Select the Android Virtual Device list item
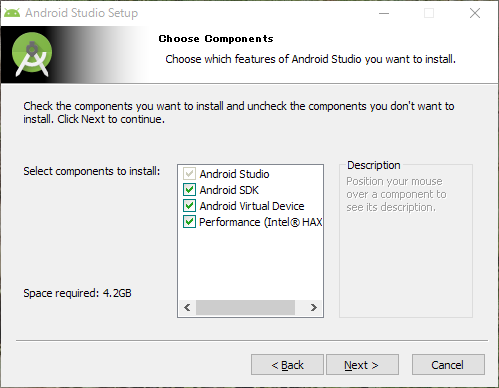Image resolution: width=499 pixels, height=388 pixels. click(x=252, y=206)
